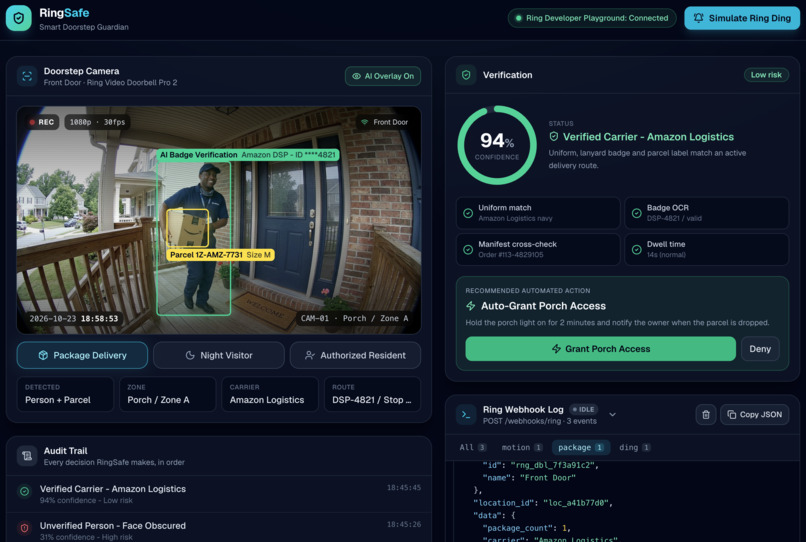Click the Zone Porch / Zone A tile
The width and height of the screenshot is (806, 542).
168,394
